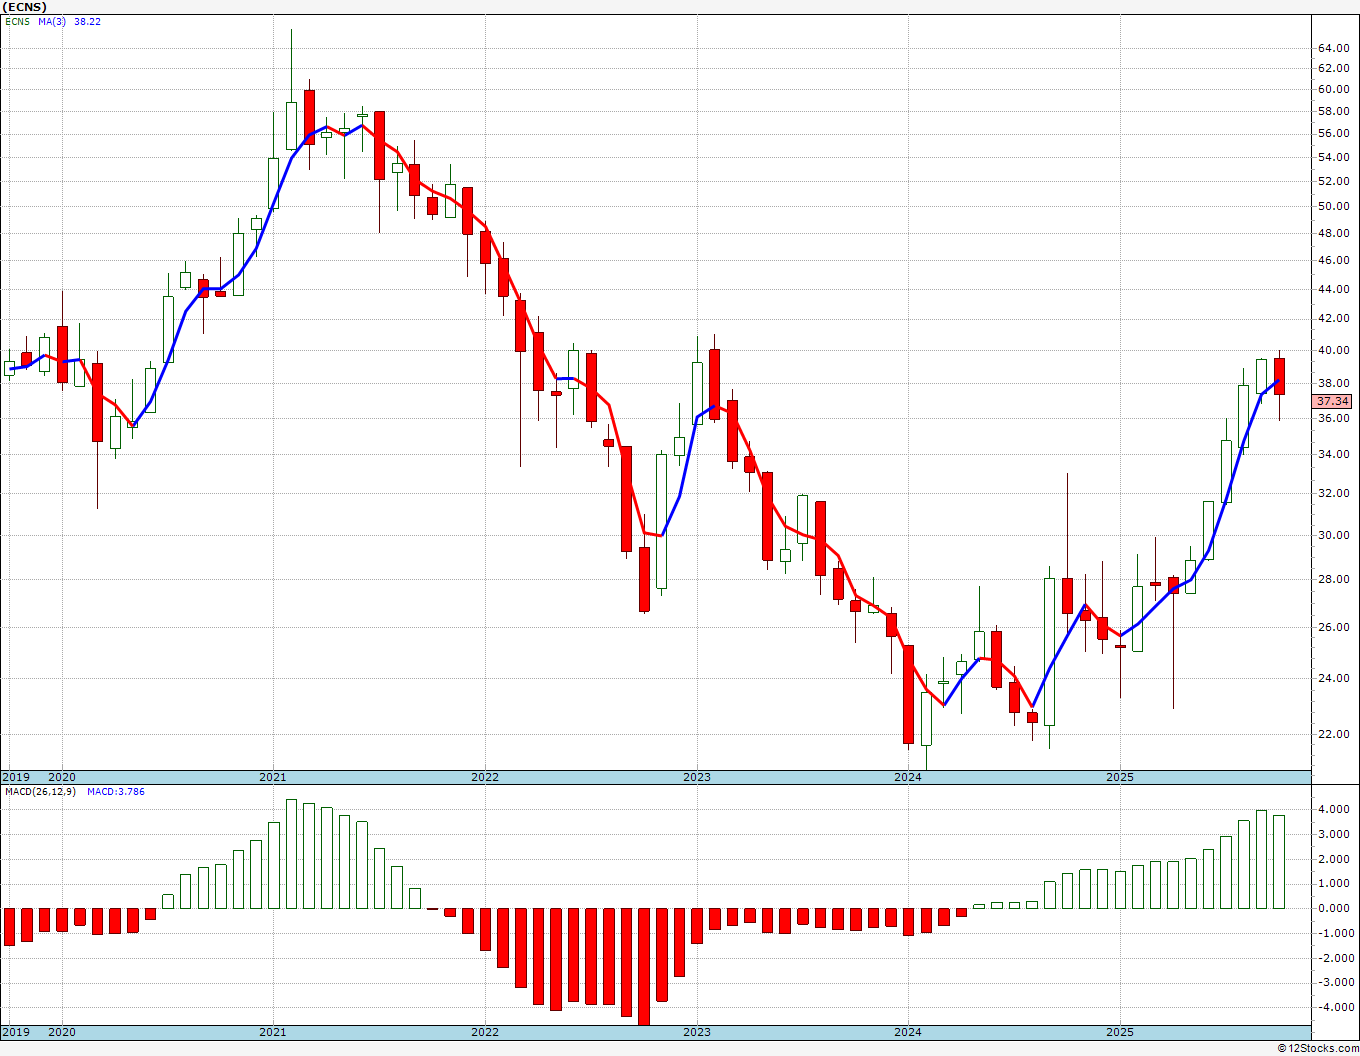Click 2024 on the MACD panel time axis
The image size is (1360, 1056).
(908, 1032)
